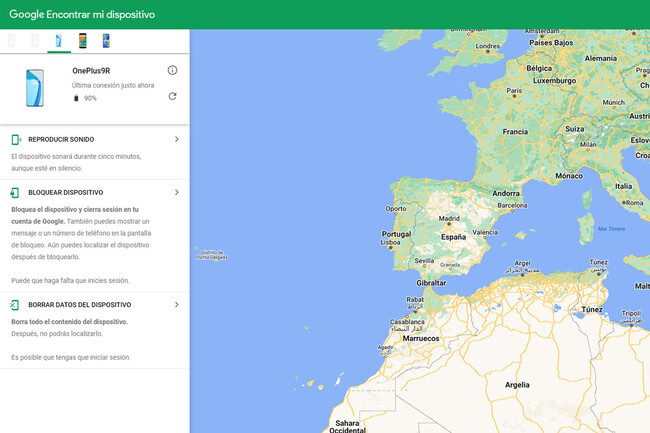Switch to the black phone with orange screen tab
This screenshot has height=433, width=650.
coord(82,41)
